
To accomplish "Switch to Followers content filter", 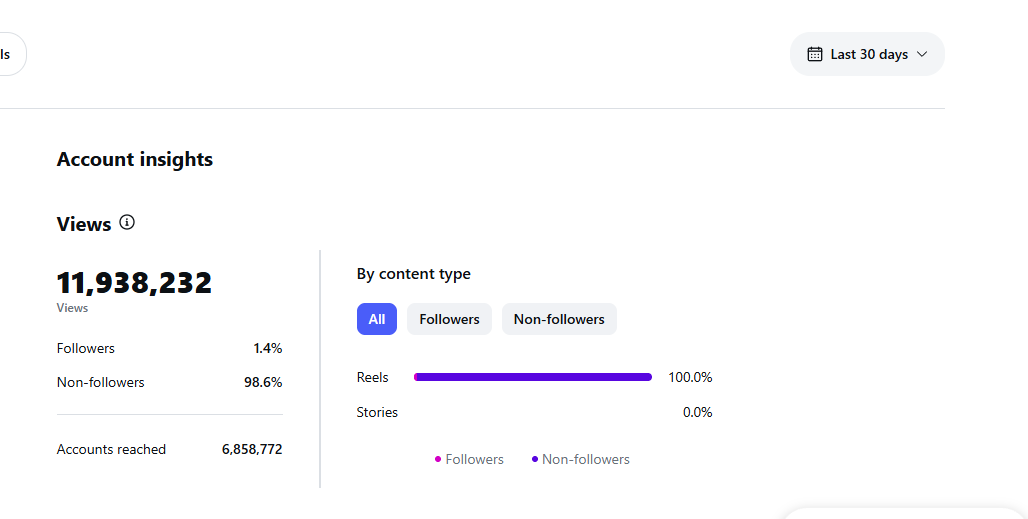I will [449, 319].
